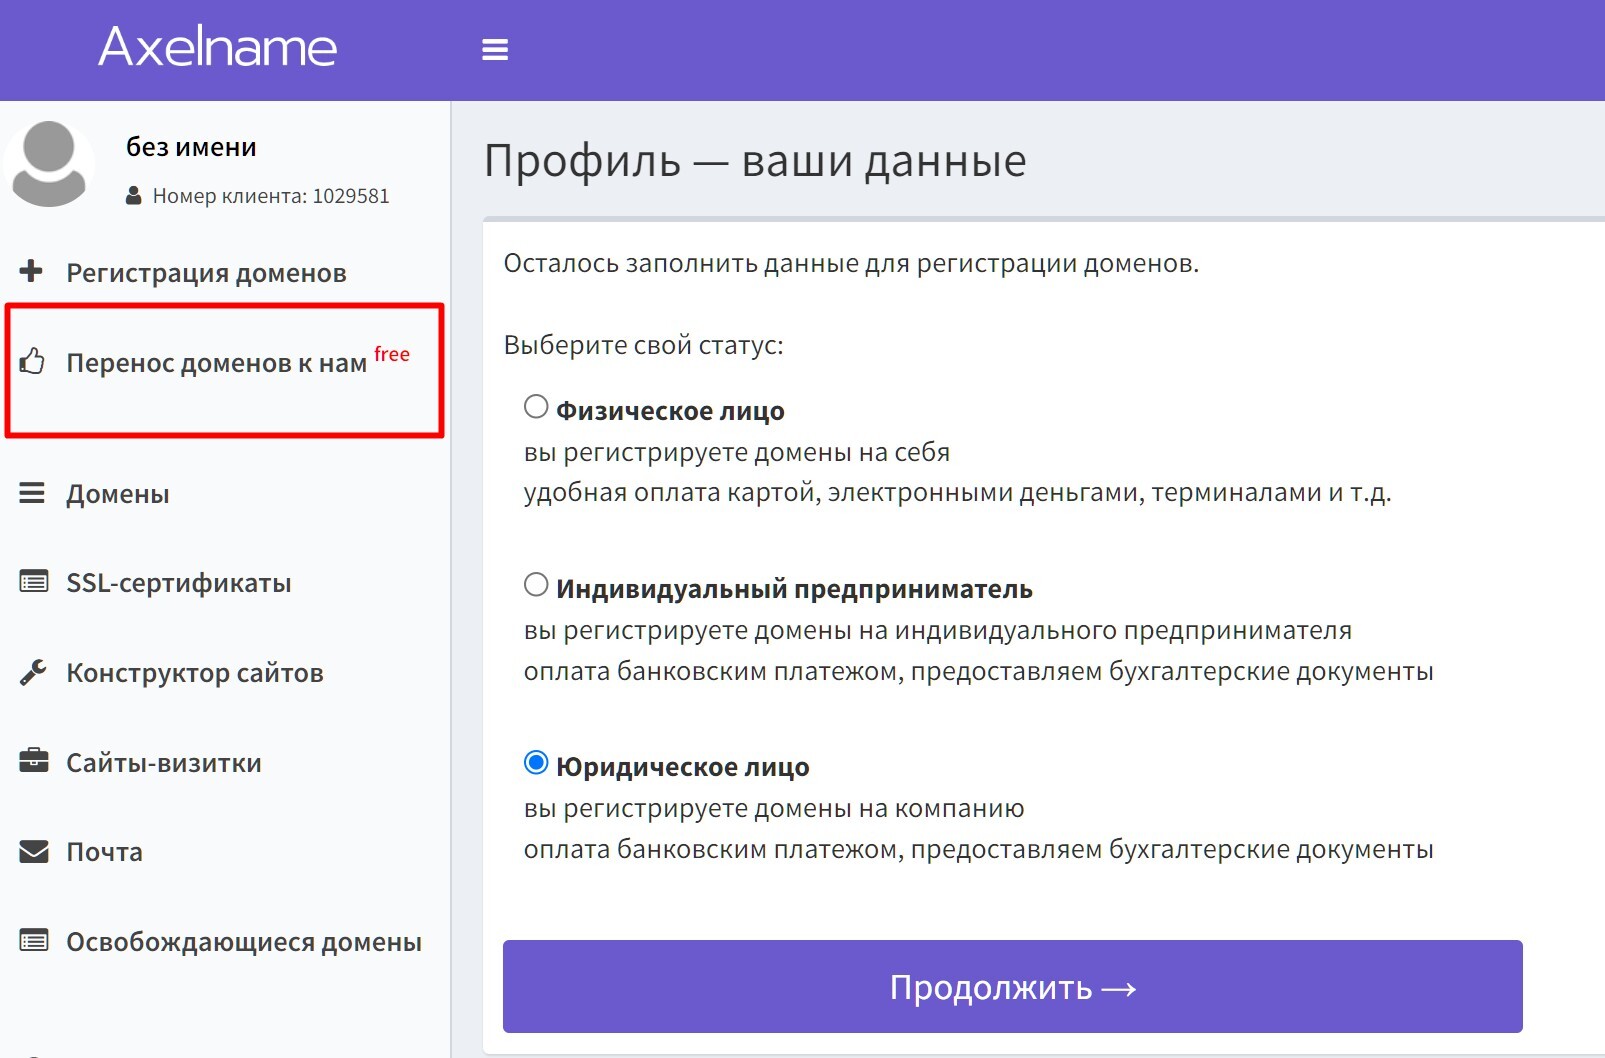This screenshot has width=1605, height=1058.
Task: Open Перенос доменов к нам section
Action: (216, 363)
